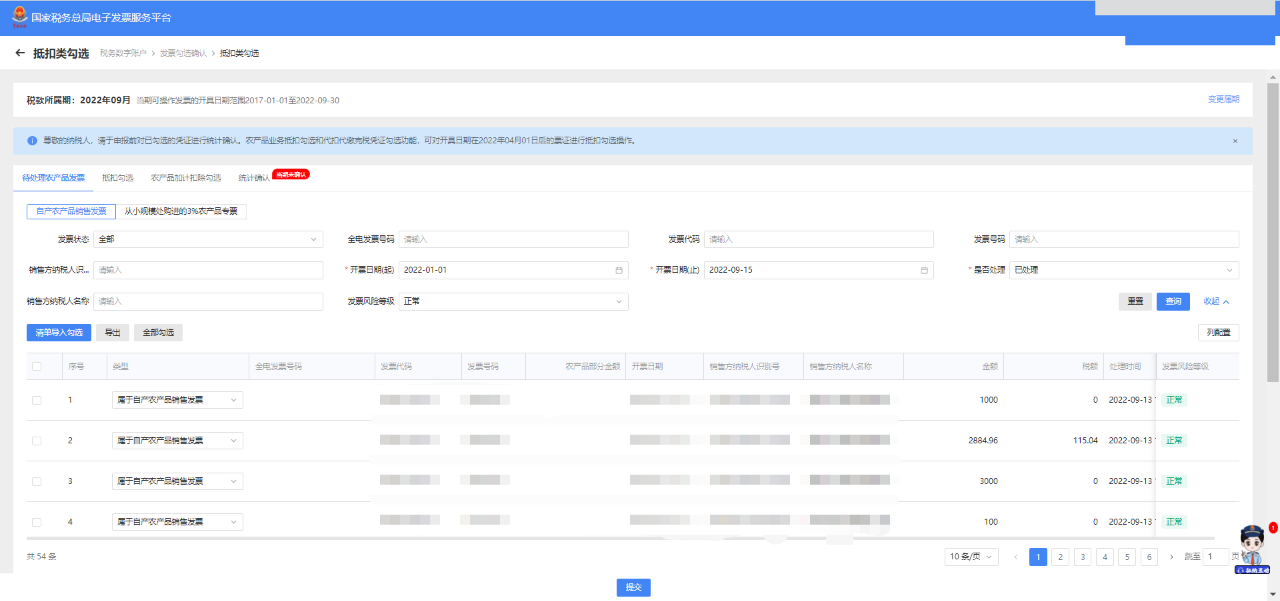Open calendar icon for 开票日期(起)
Image resolution: width=1280 pixels, height=601 pixels.
(618, 270)
